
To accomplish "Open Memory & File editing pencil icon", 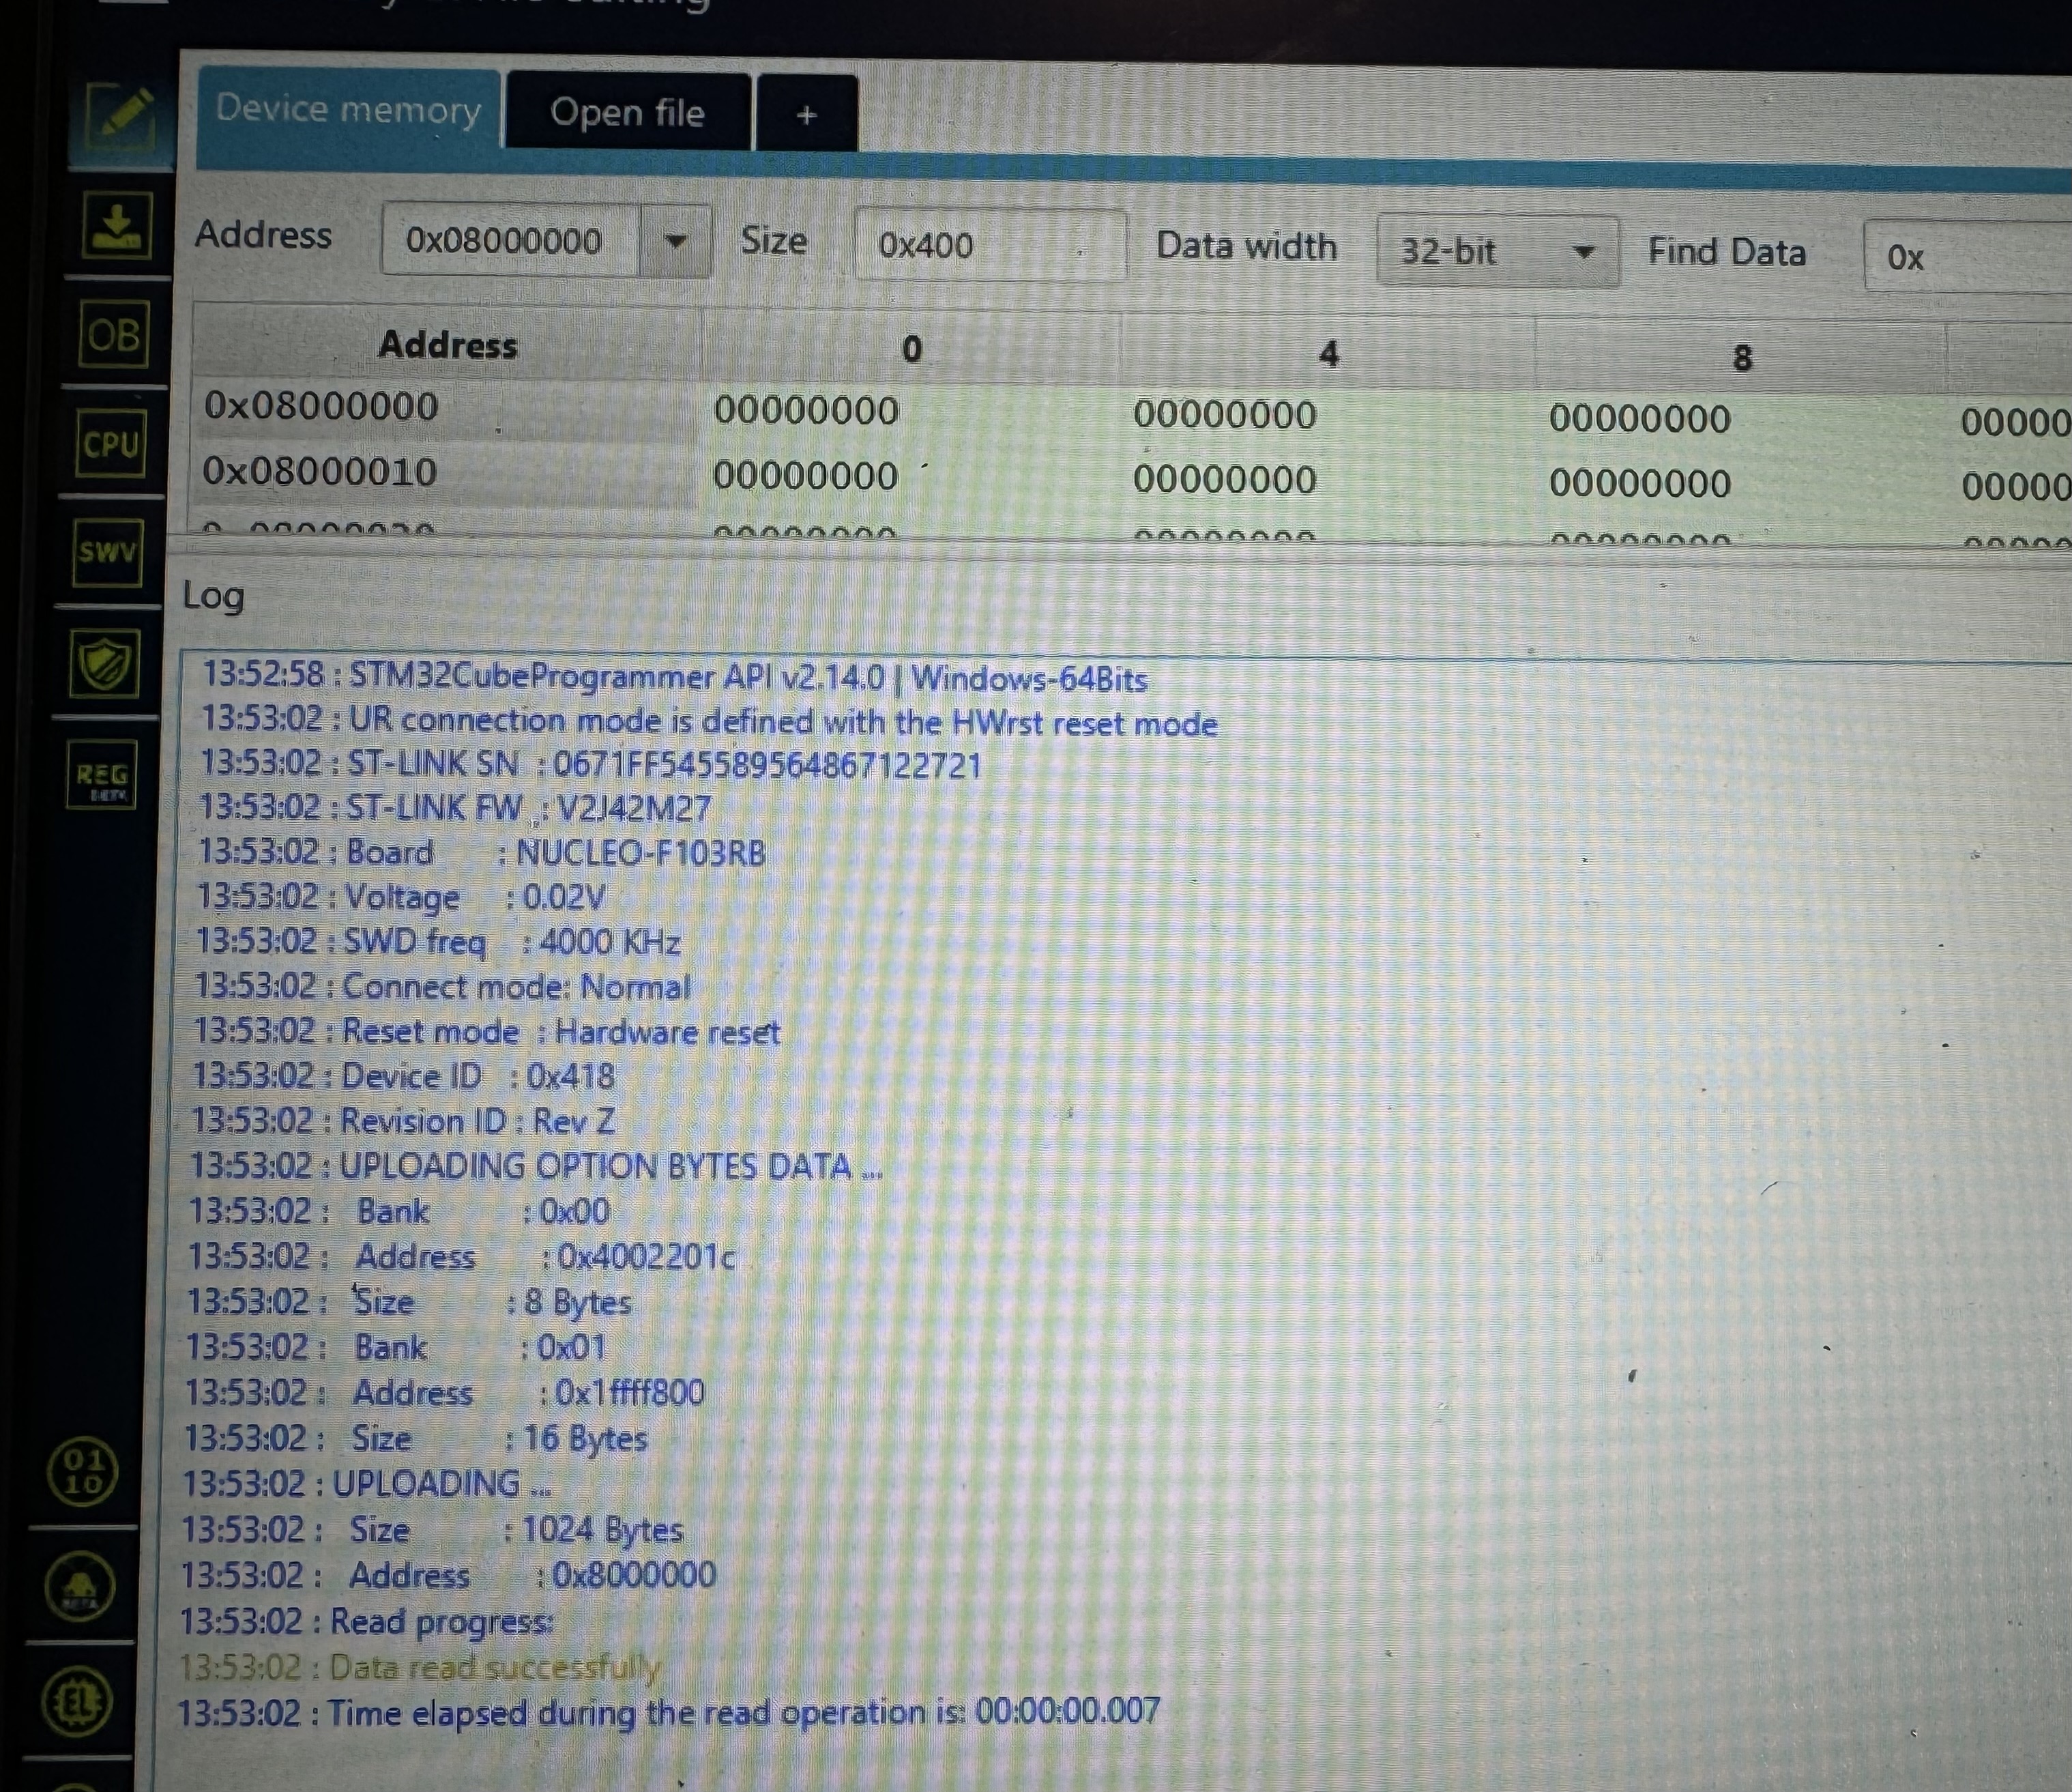I will click(121, 117).
